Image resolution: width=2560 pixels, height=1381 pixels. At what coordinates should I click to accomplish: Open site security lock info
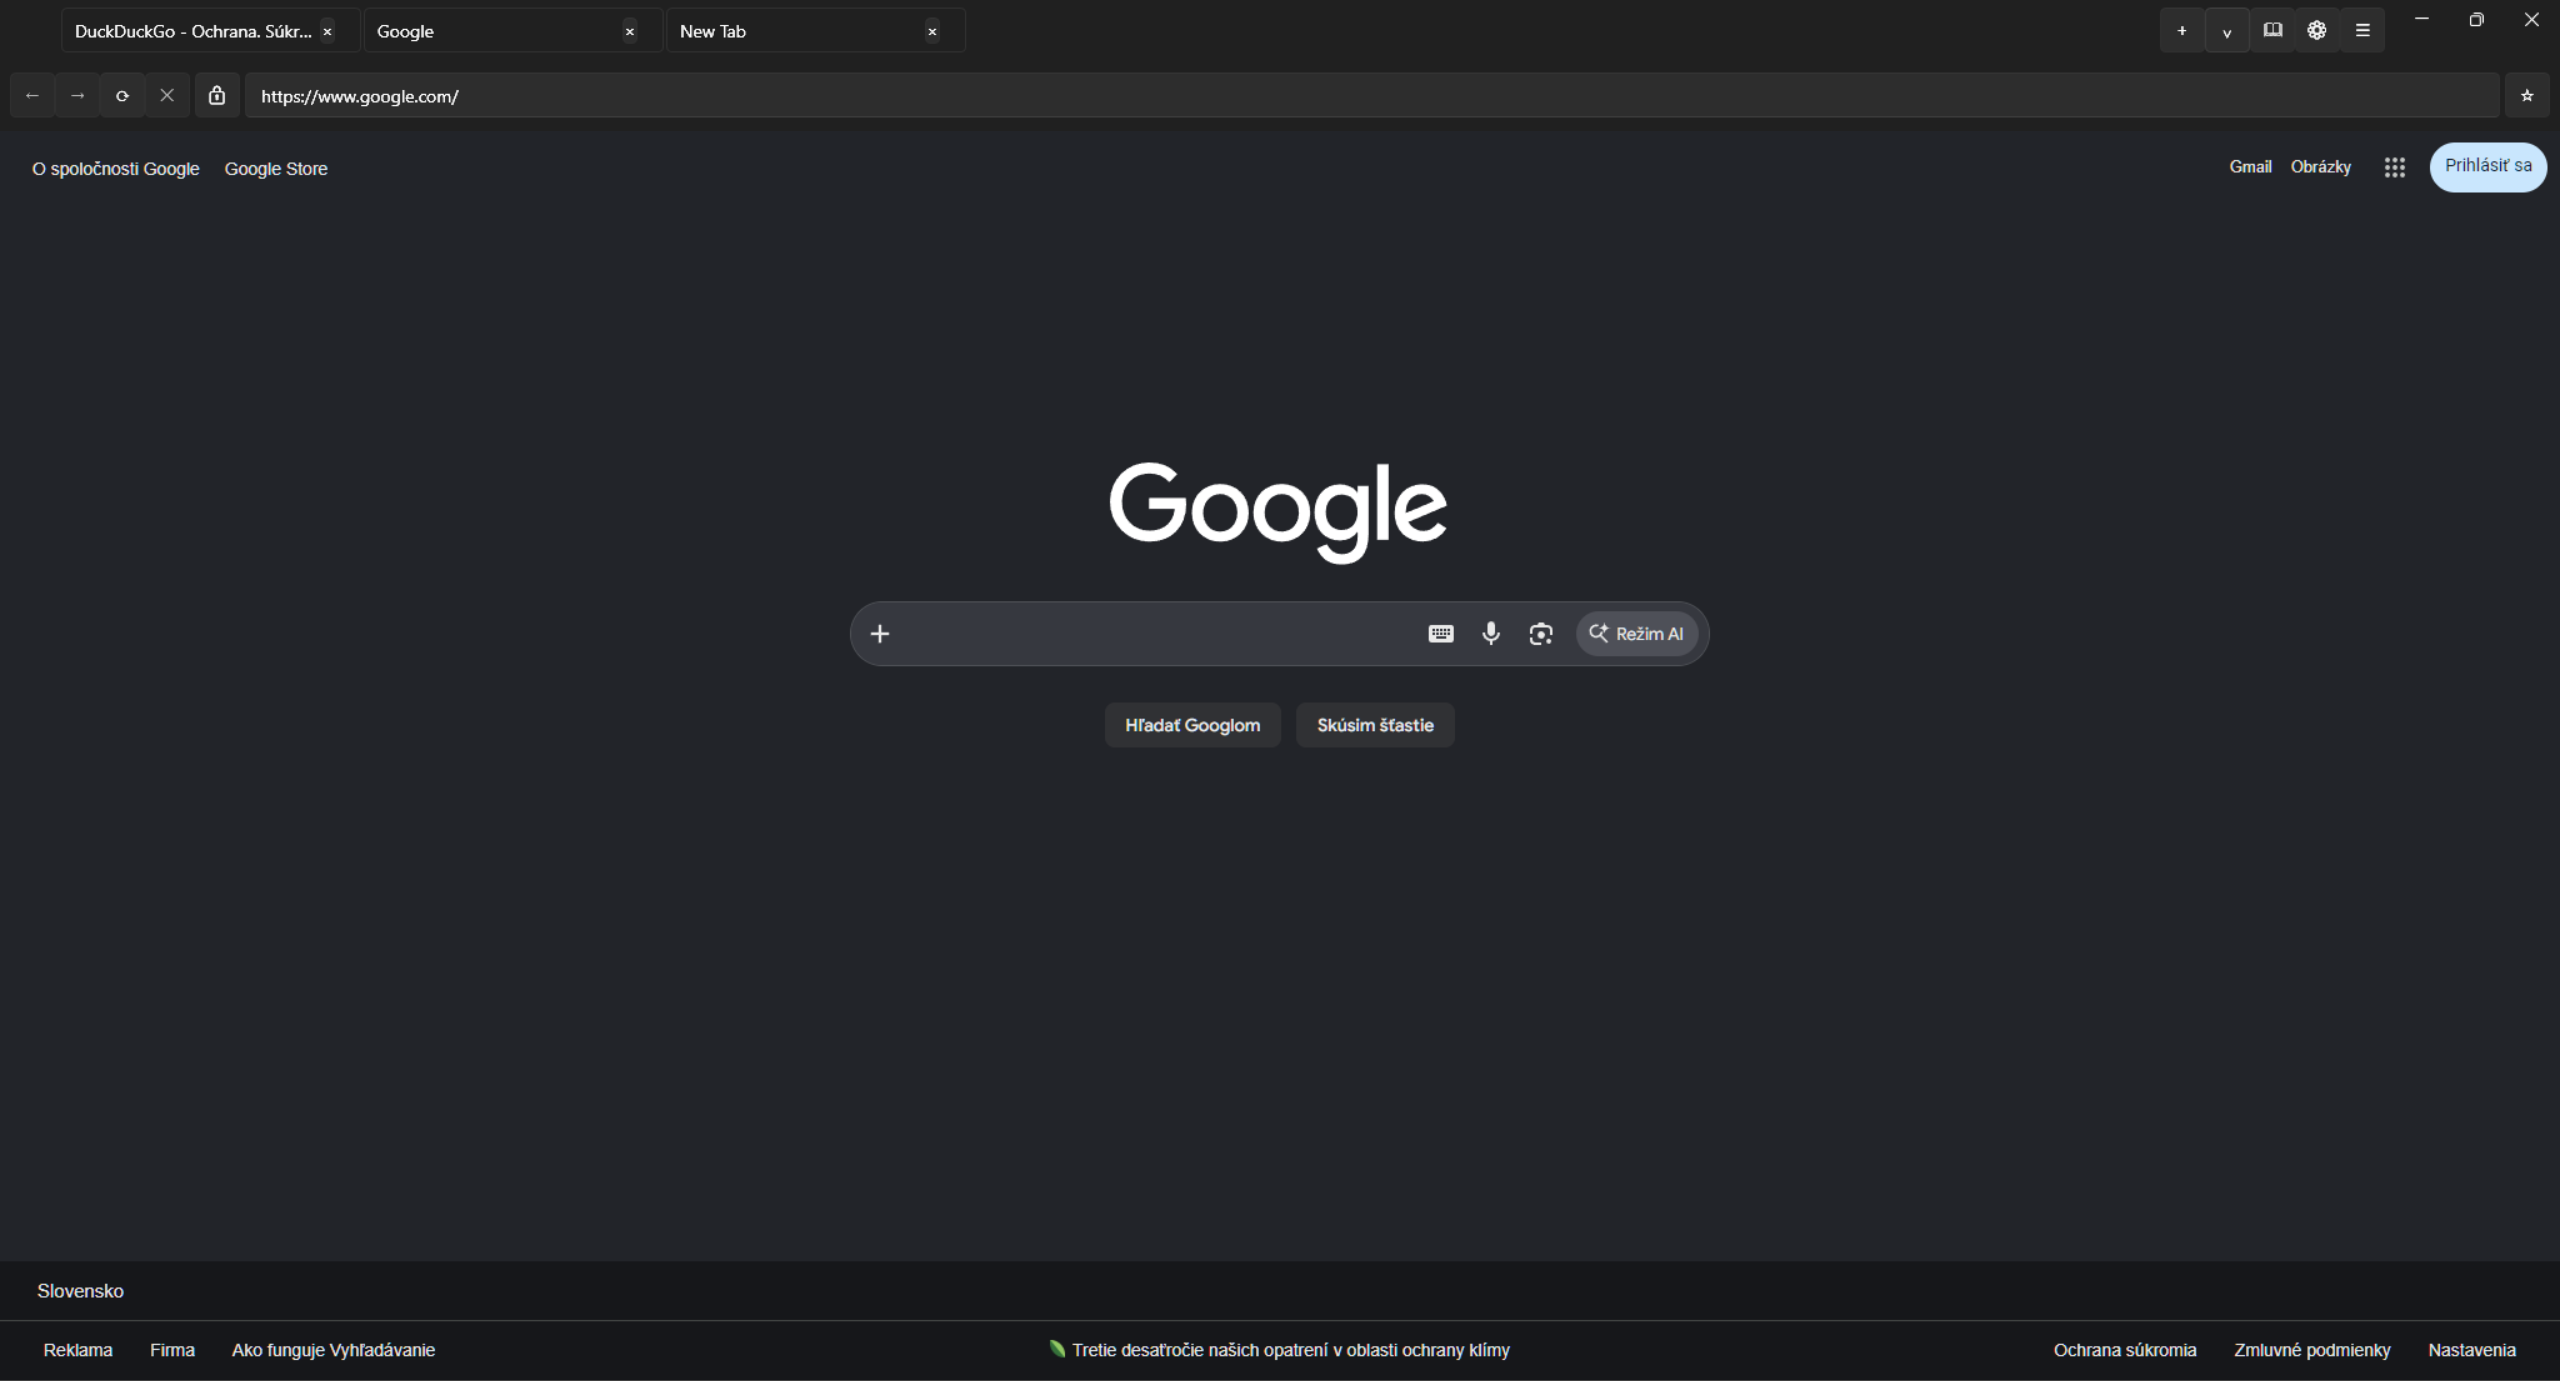pyautogui.click(x=217, y=96)
